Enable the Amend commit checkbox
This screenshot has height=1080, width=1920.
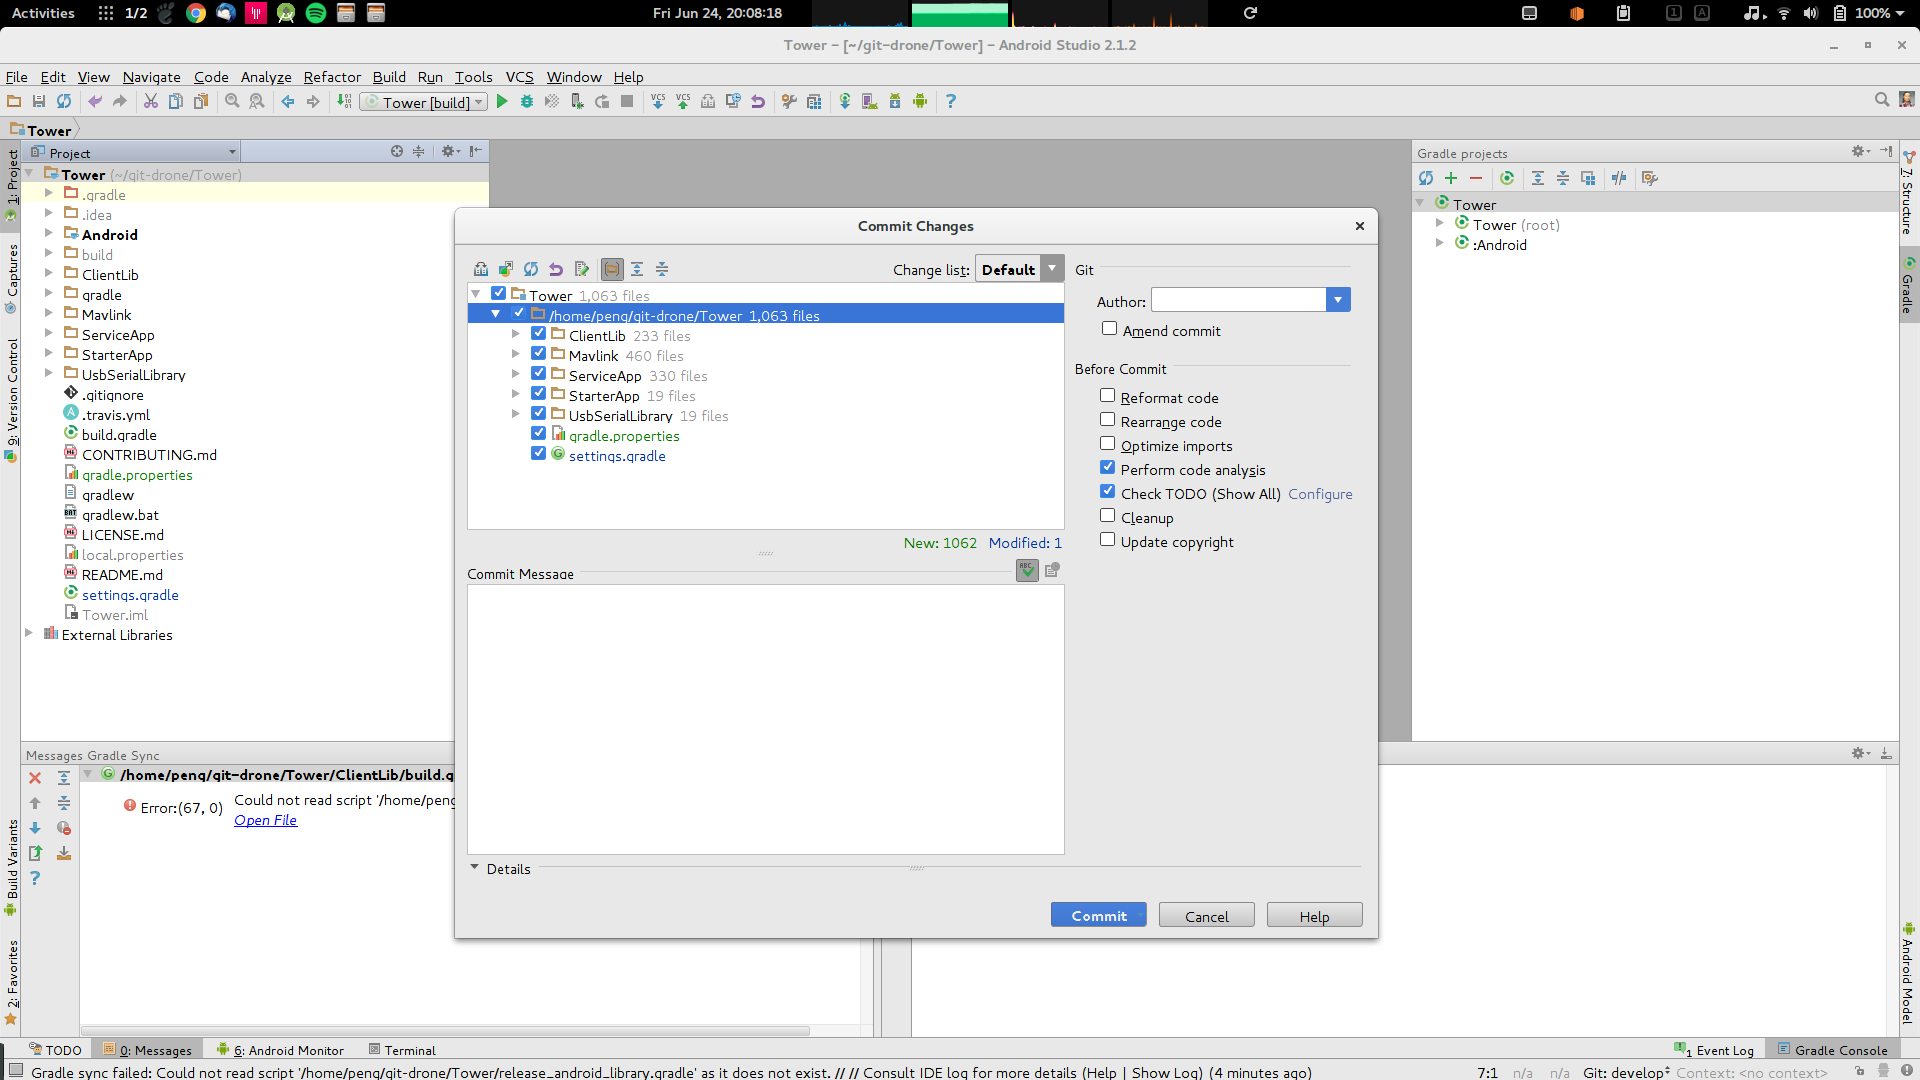[x=1109, y=329]
